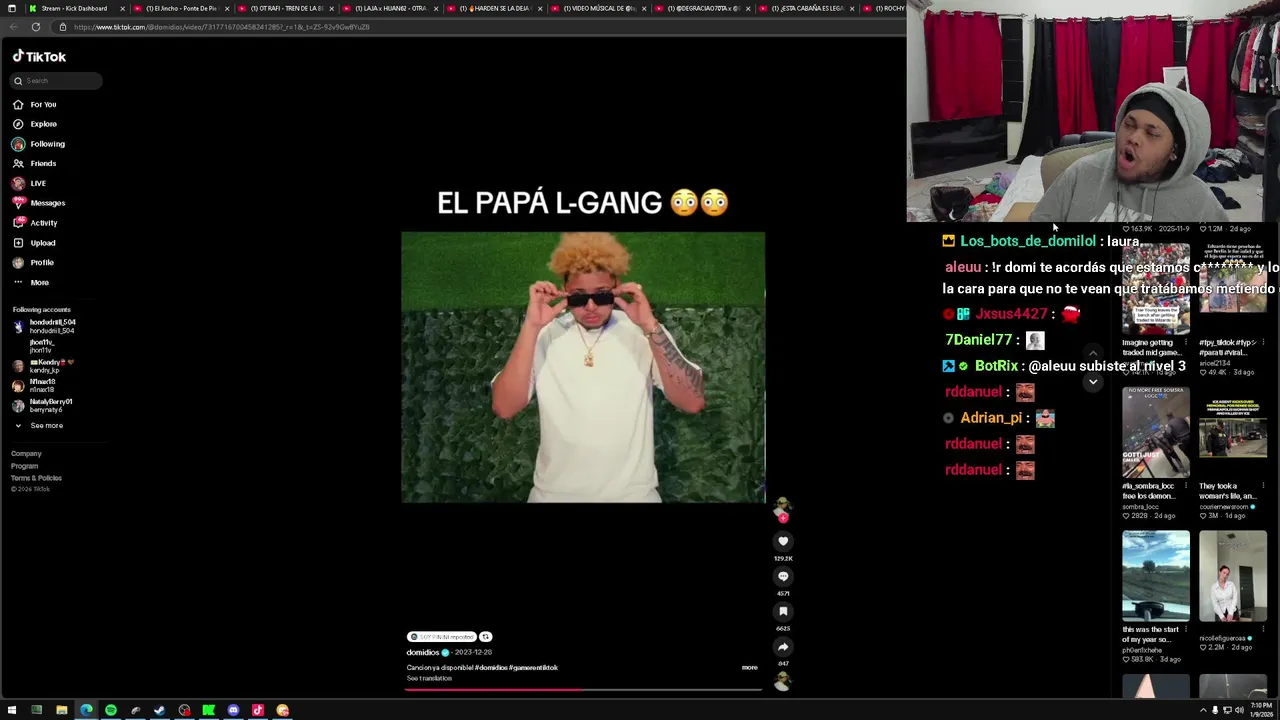Image resolution: width=1280 pixels, height=720 pixels.
Task: Open nicolefigueroaa video thumbnail
Action: click(1233, 576)
